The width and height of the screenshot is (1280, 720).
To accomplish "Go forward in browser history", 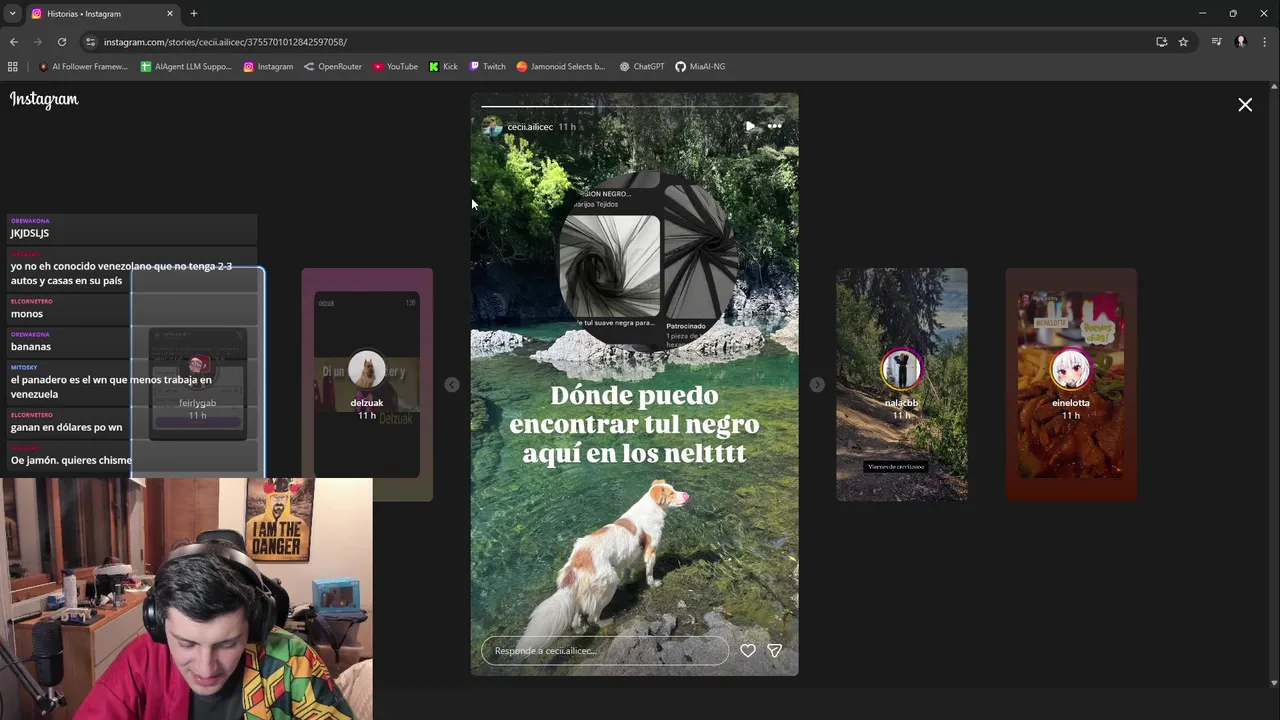I will (38, 42).
